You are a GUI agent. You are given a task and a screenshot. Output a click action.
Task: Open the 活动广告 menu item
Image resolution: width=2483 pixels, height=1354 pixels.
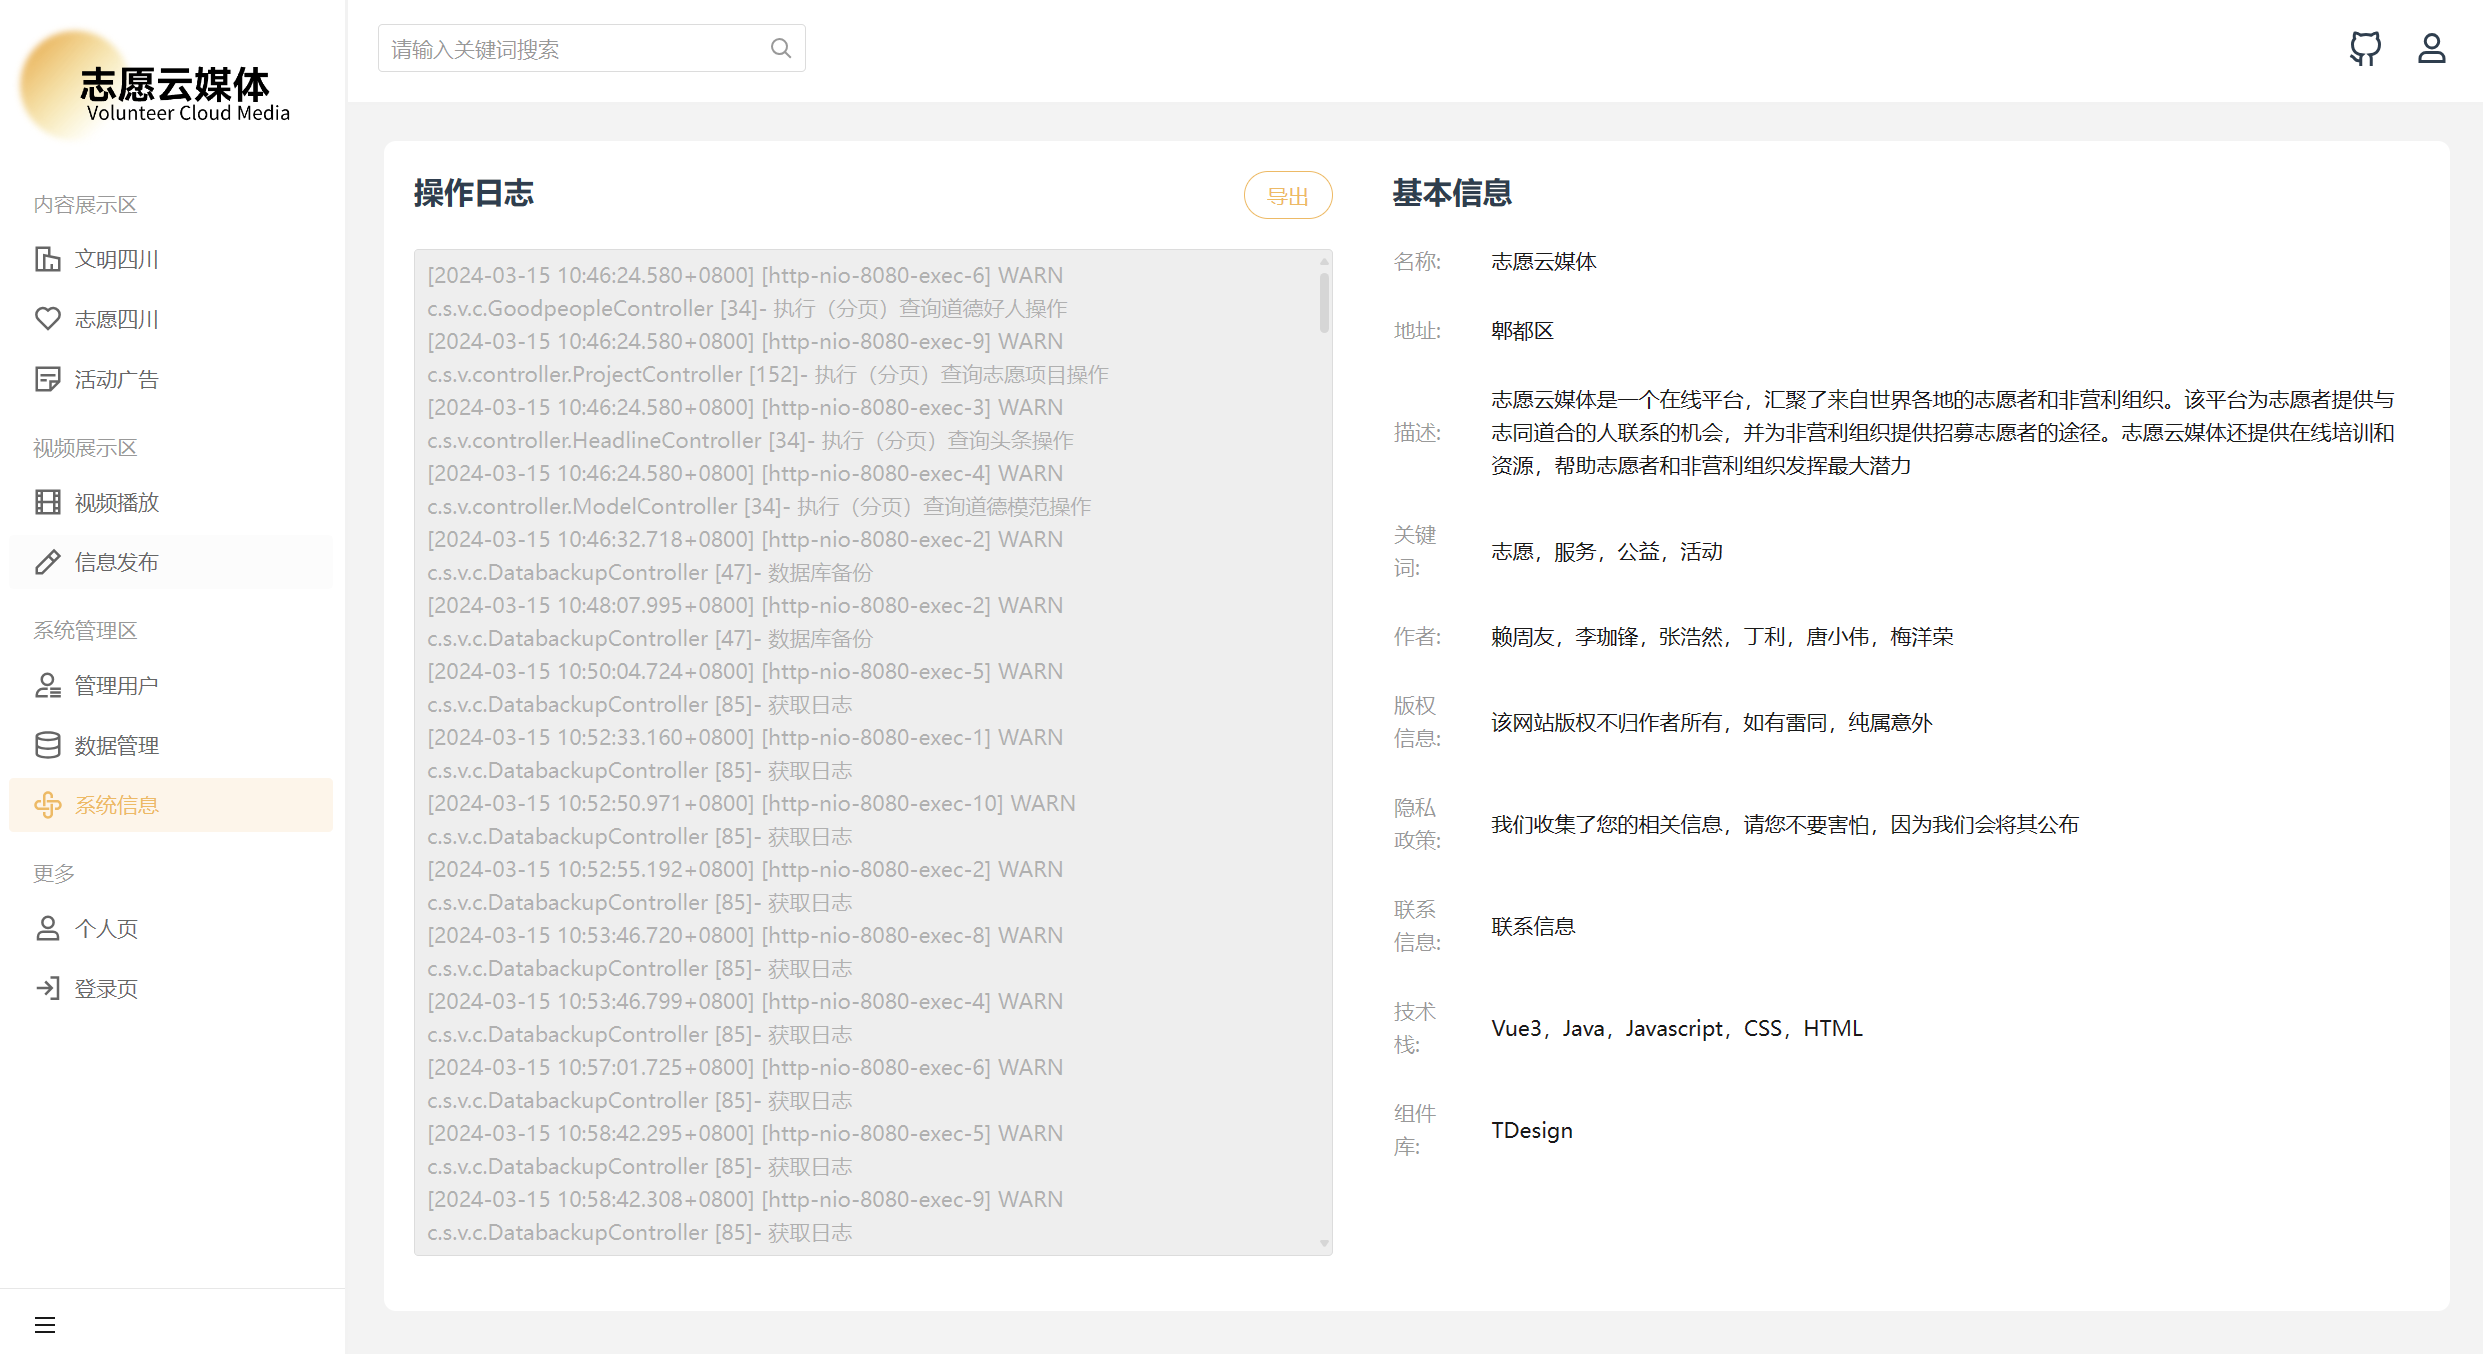(116, 379)
